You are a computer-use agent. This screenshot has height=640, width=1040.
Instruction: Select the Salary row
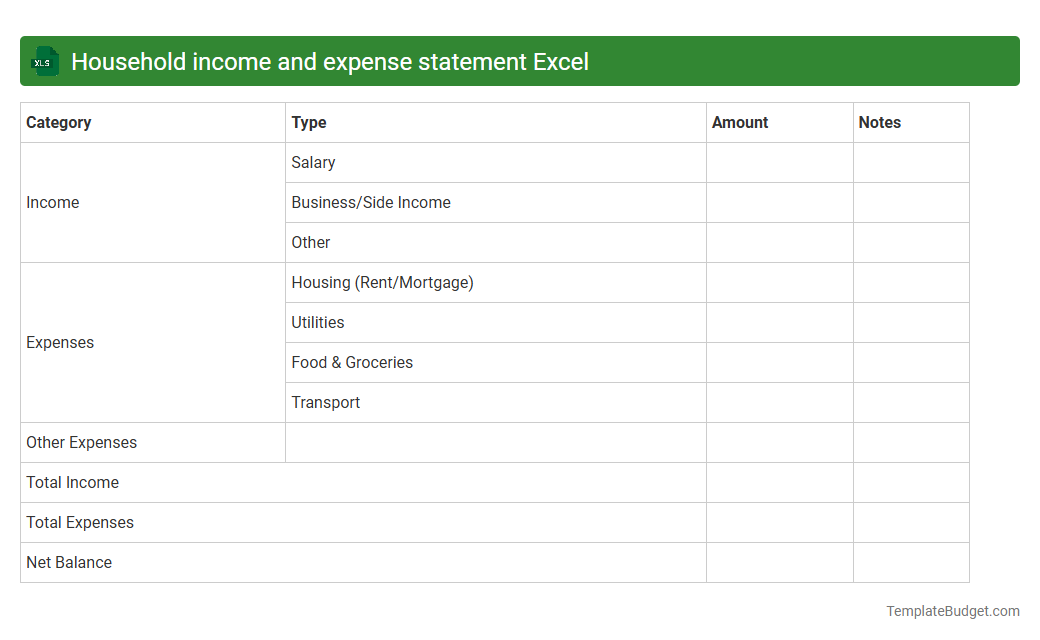coord(313,162)
